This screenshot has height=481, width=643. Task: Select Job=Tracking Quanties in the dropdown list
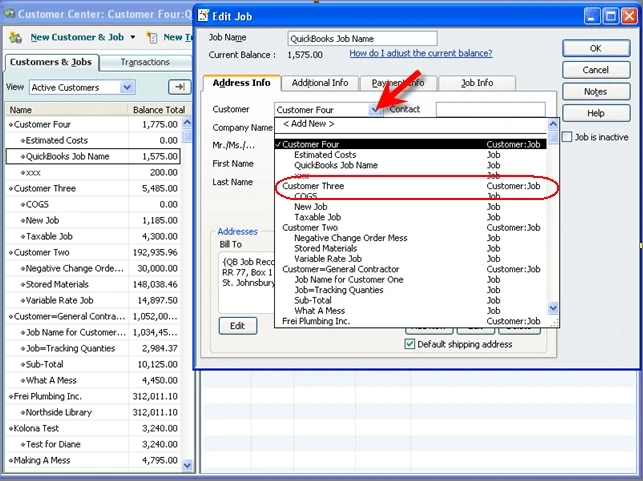pos(410,290)
